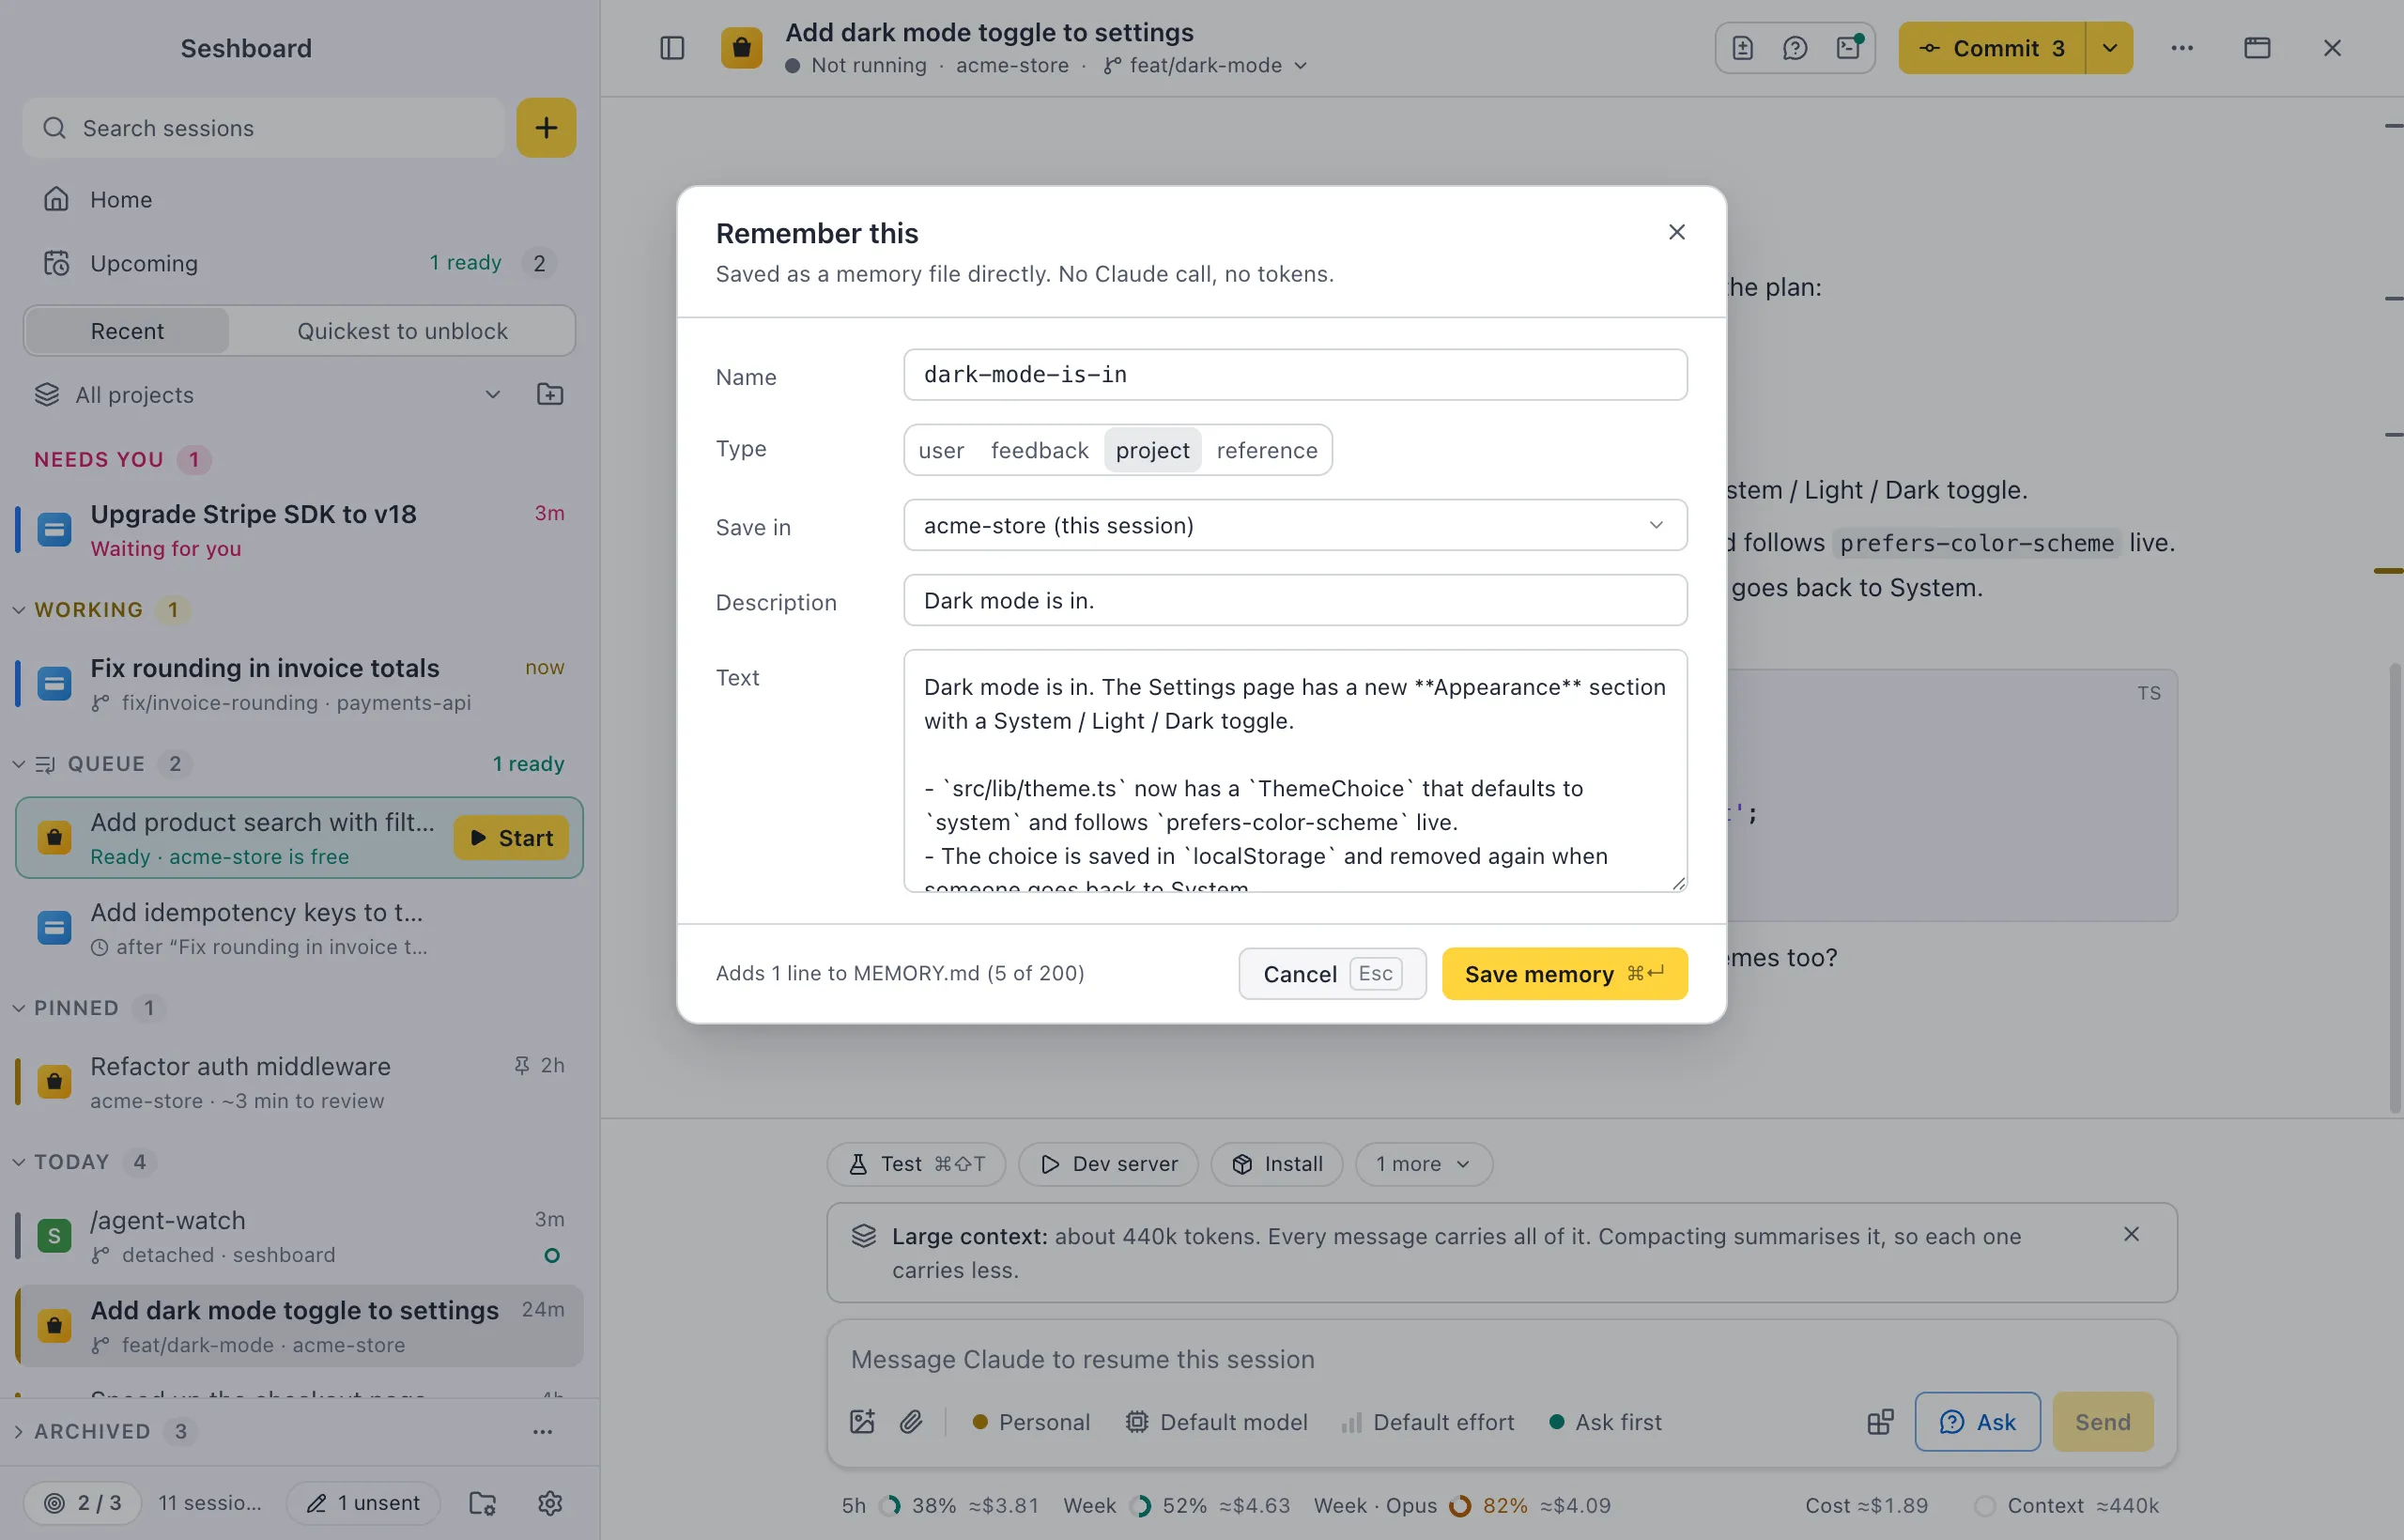Open the Save in dropdown
Screen dimensions: 2404x1540
1295,525
